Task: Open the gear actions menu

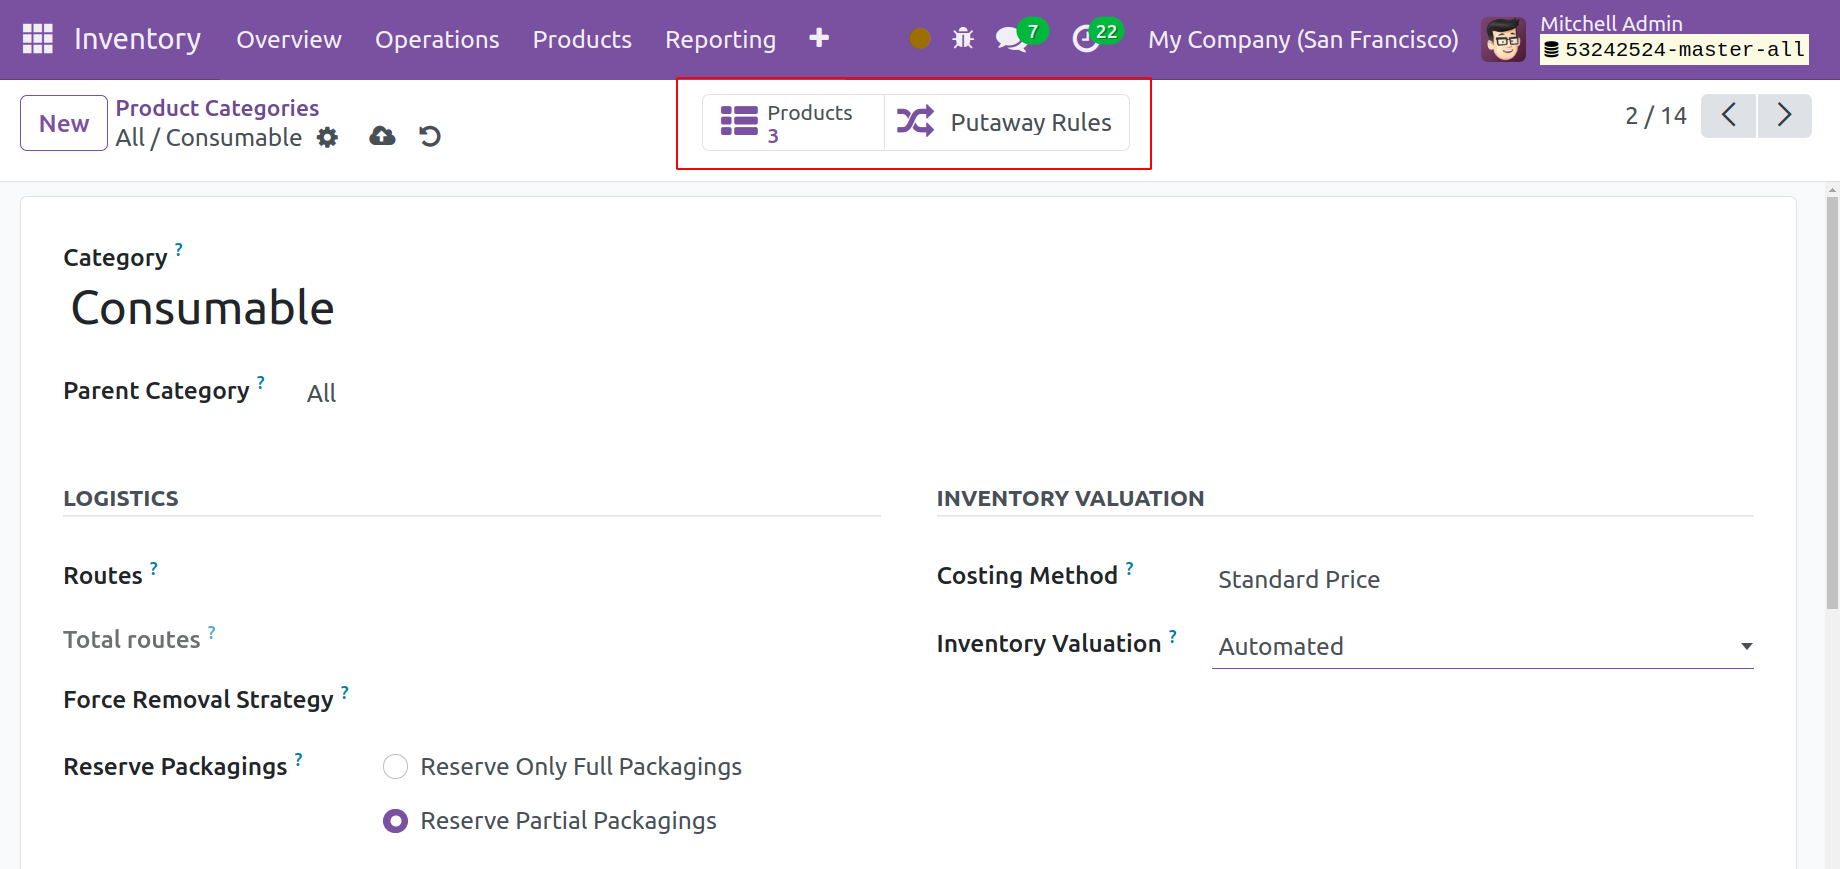Action: [327, 138]
